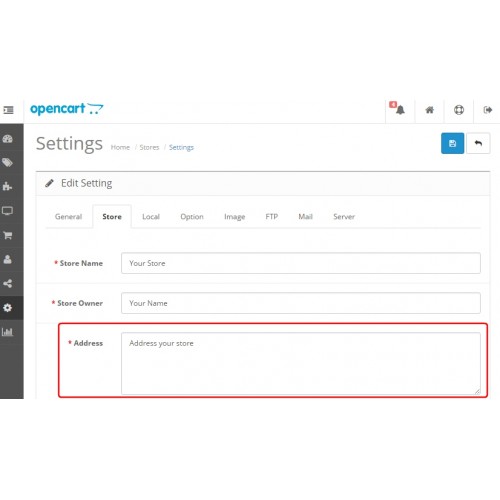The width and height of the screenshot is (500, 500).
Task: Cancel using the back arrow button
Action: tap(478, 143)
